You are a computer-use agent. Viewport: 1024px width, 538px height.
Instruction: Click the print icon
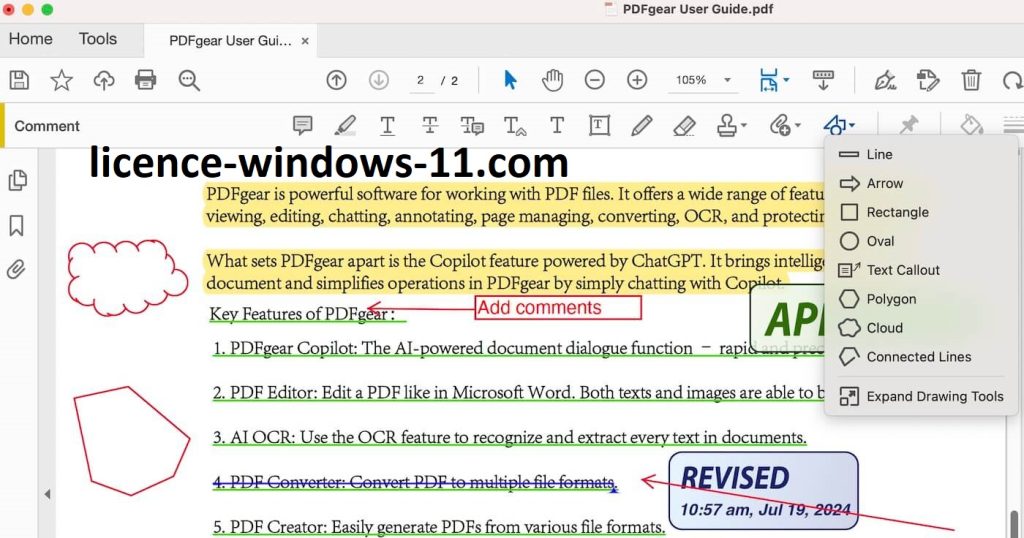coord(146,80)
